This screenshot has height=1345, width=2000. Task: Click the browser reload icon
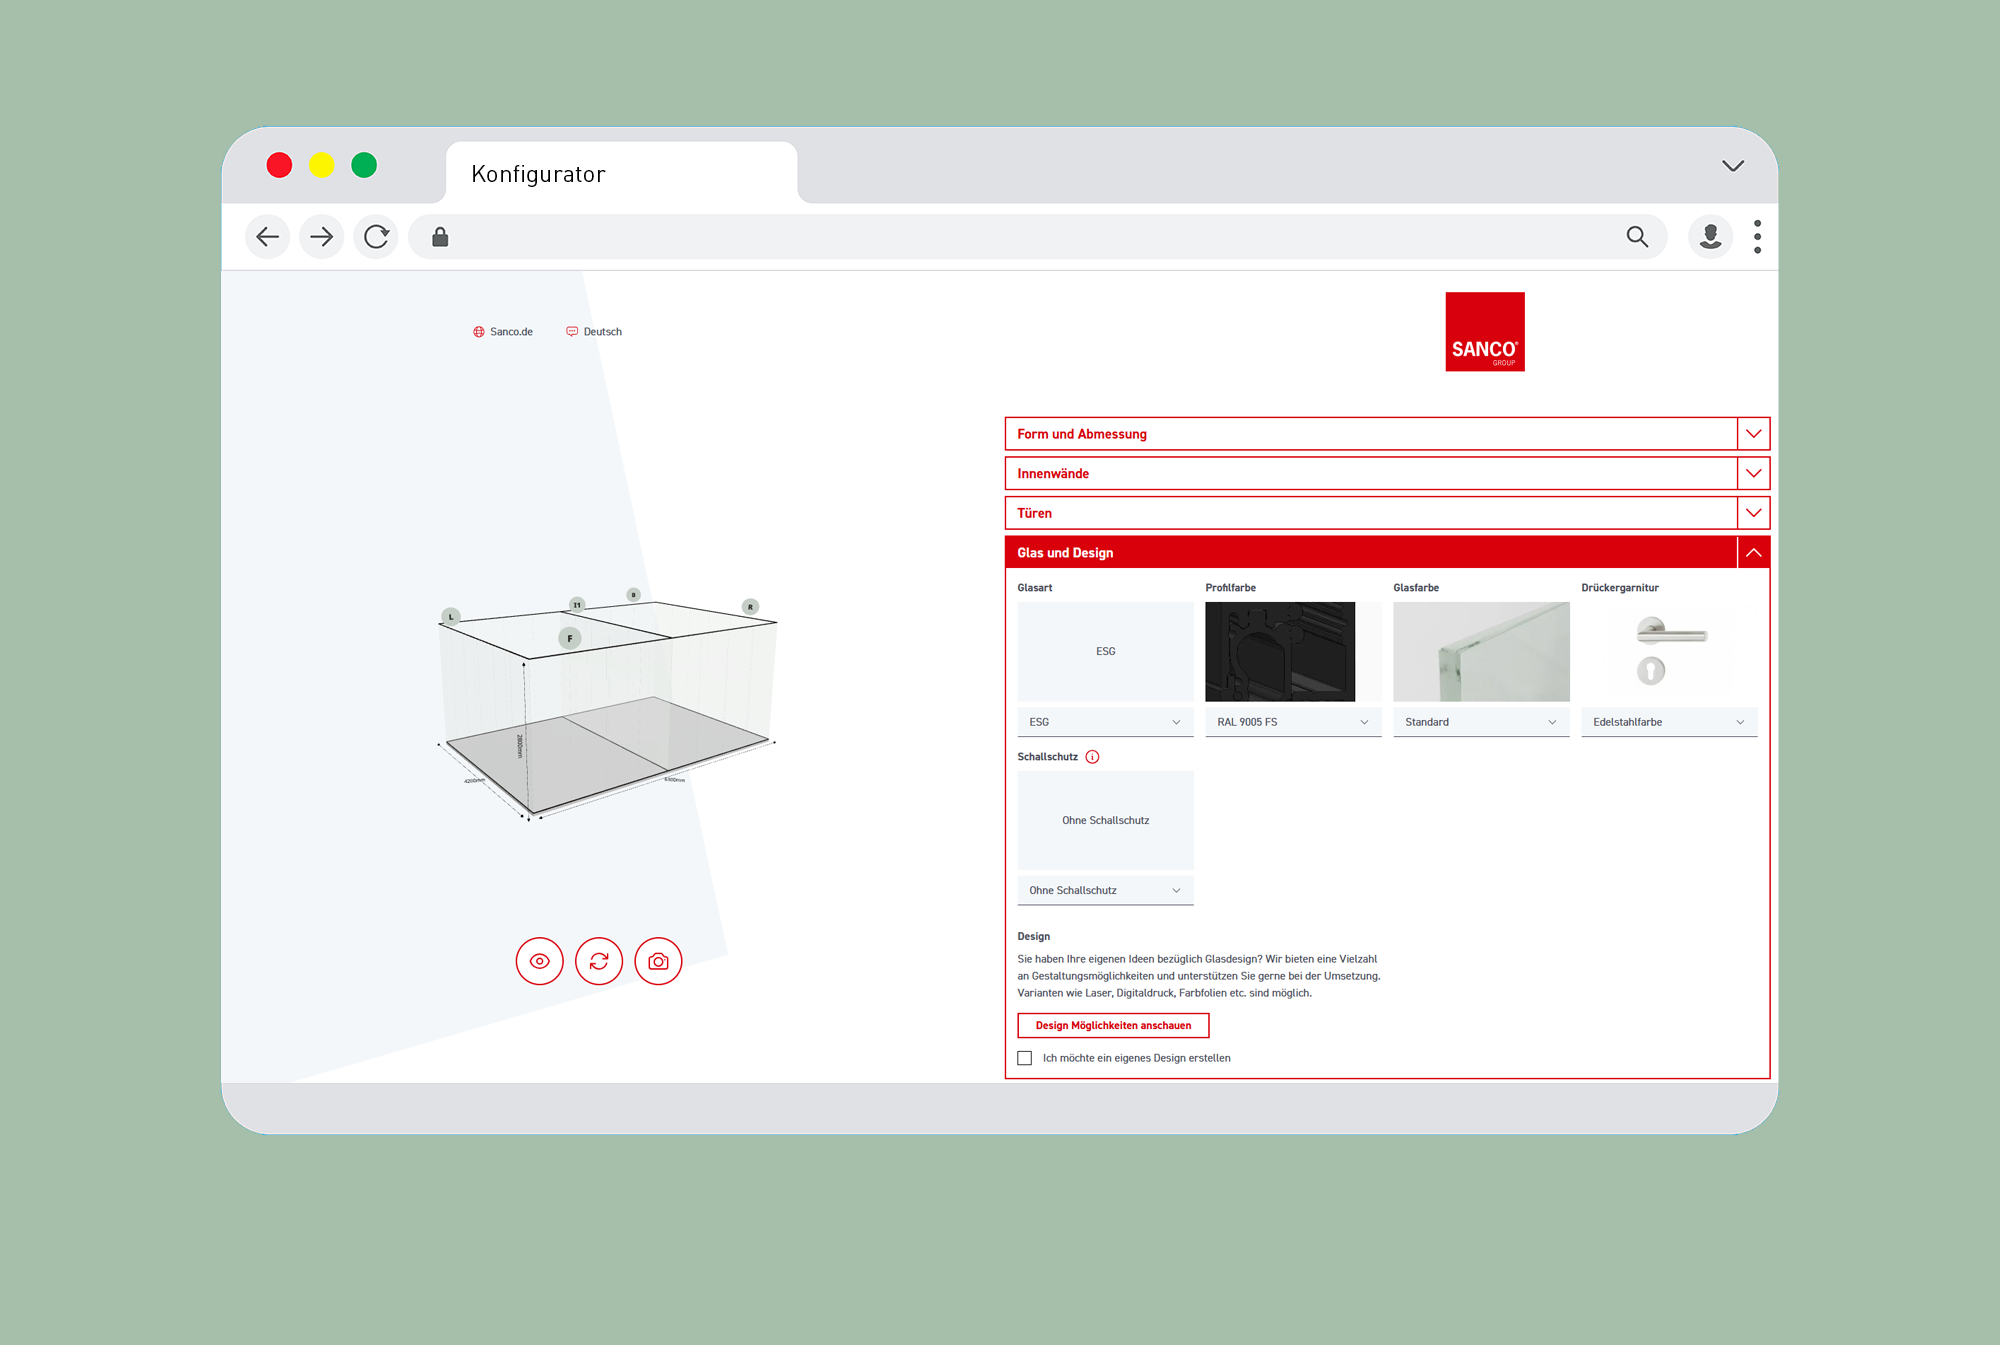pyautogui.click(x=376, y=237)
